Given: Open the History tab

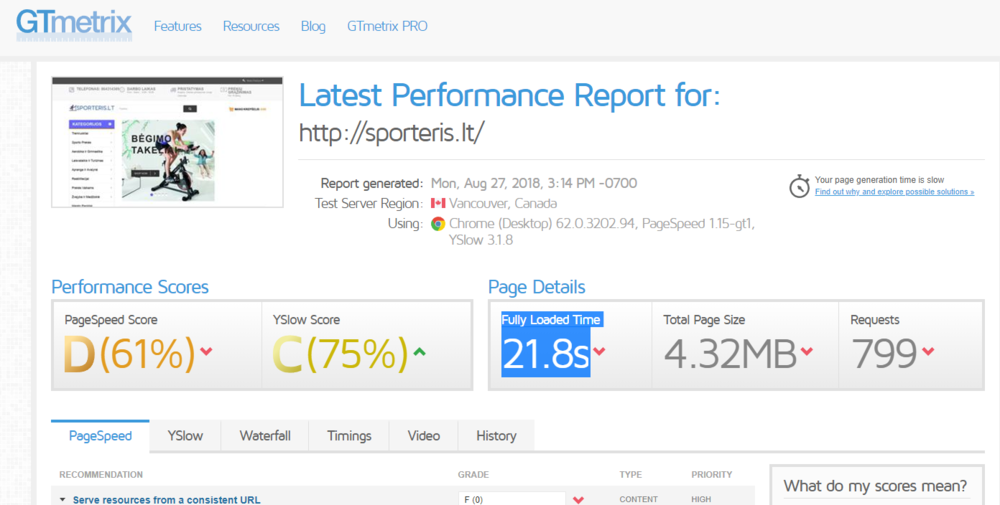Looking at the screenshot, I should pos(496,436).
